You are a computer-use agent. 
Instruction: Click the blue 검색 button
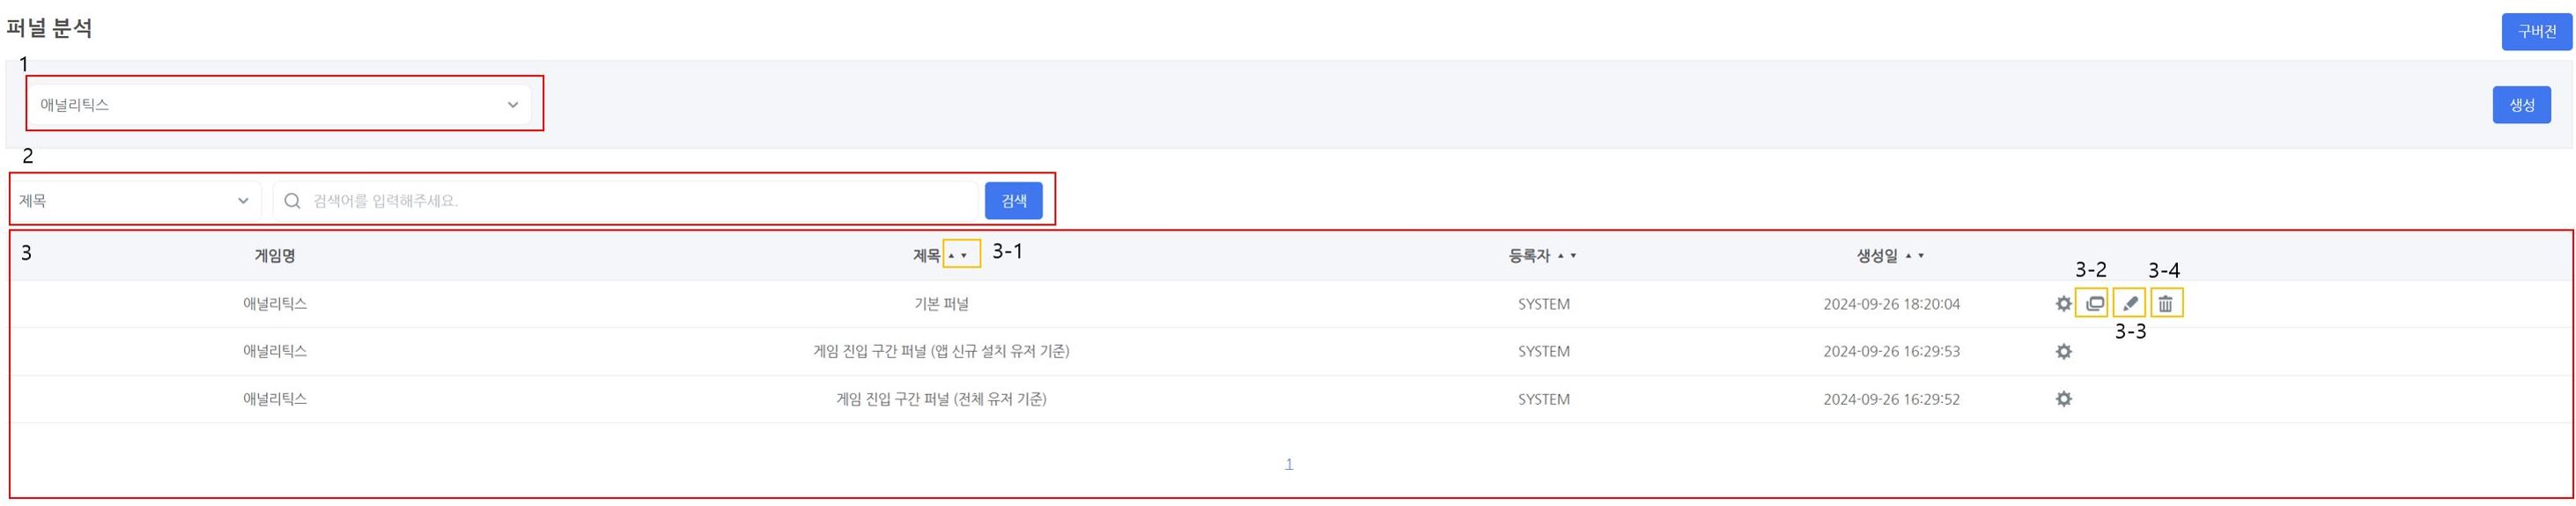coord(1013,201)
